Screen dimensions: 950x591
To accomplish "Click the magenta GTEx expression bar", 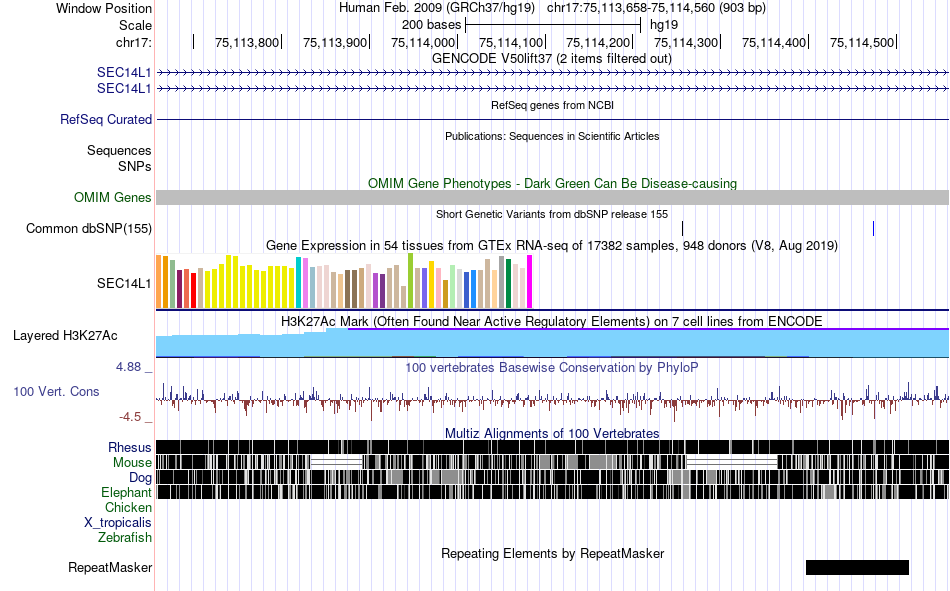I will point(530,282).
